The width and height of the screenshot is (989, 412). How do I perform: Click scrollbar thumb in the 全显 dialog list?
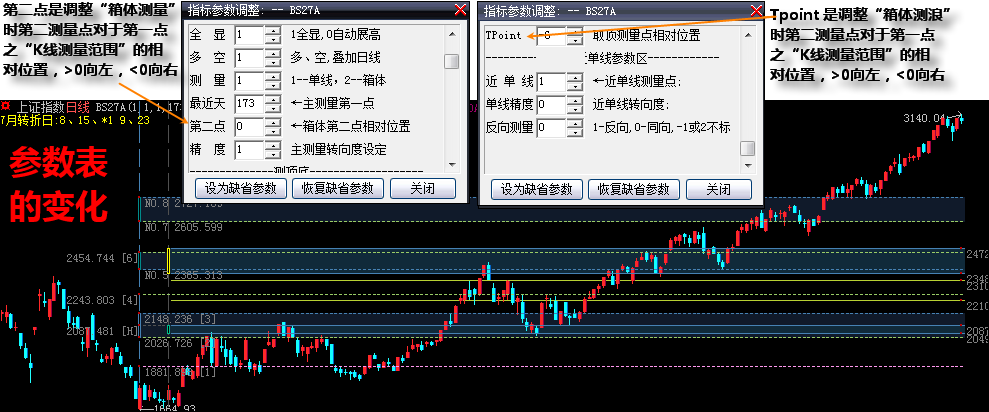[451, 61]
